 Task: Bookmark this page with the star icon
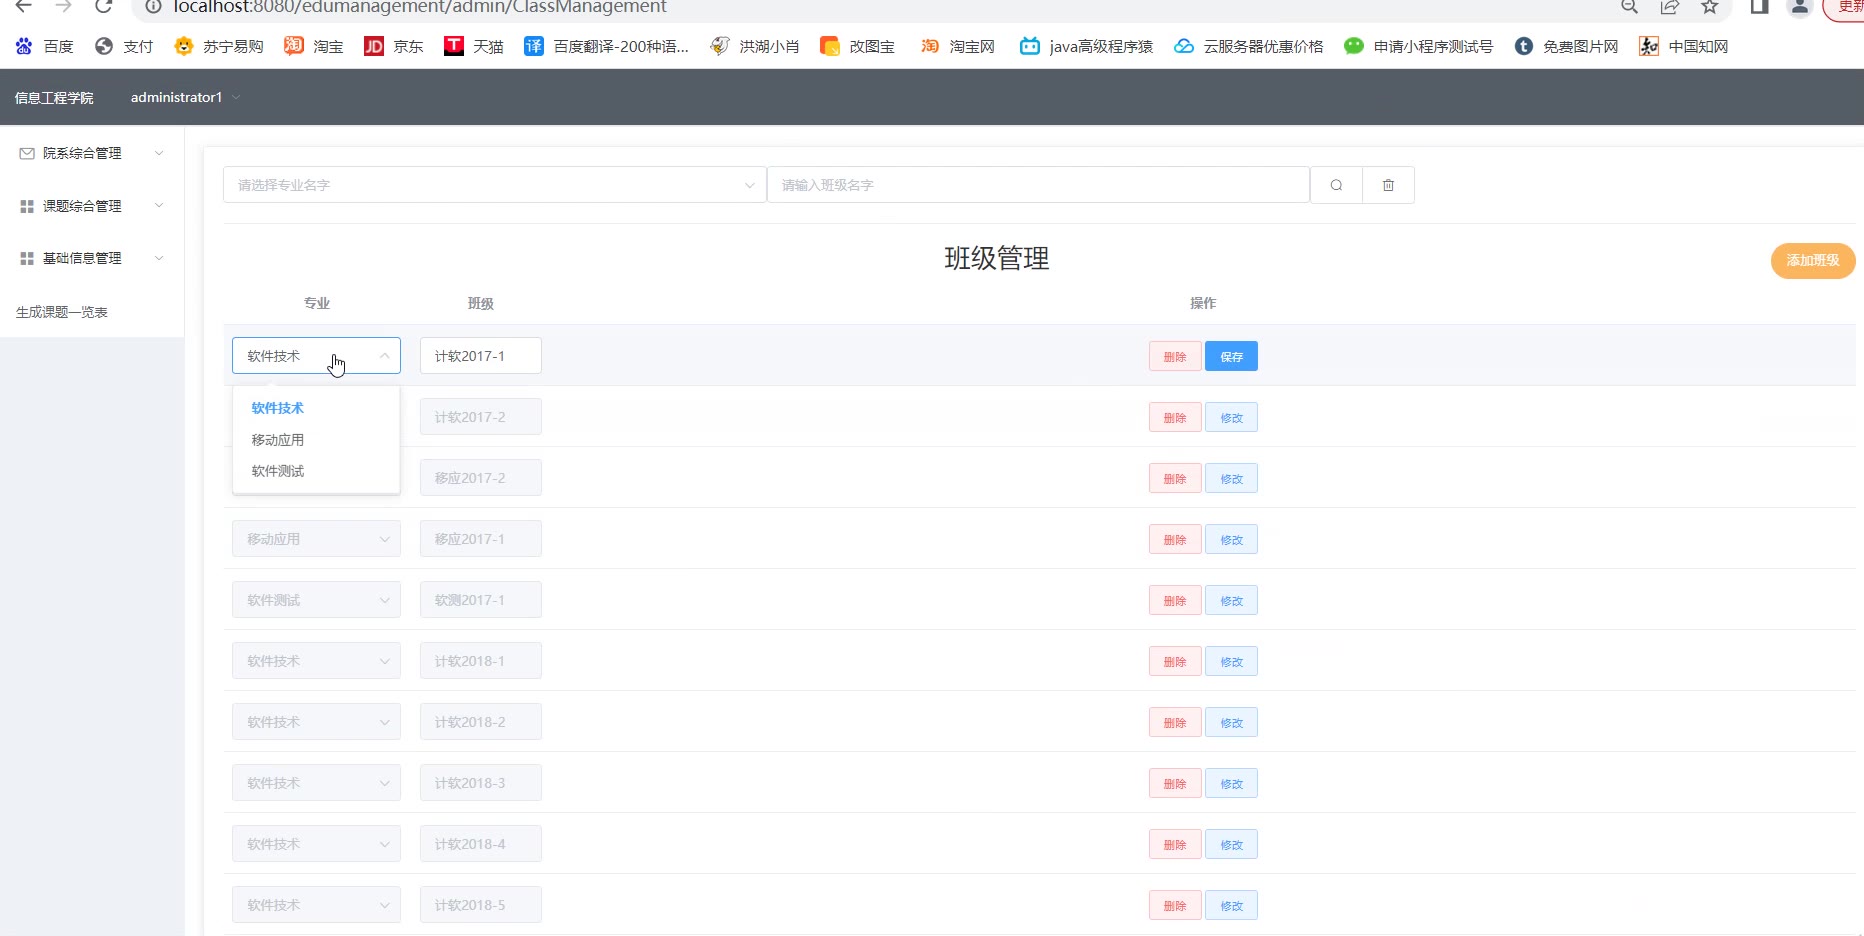[1710, 7]
